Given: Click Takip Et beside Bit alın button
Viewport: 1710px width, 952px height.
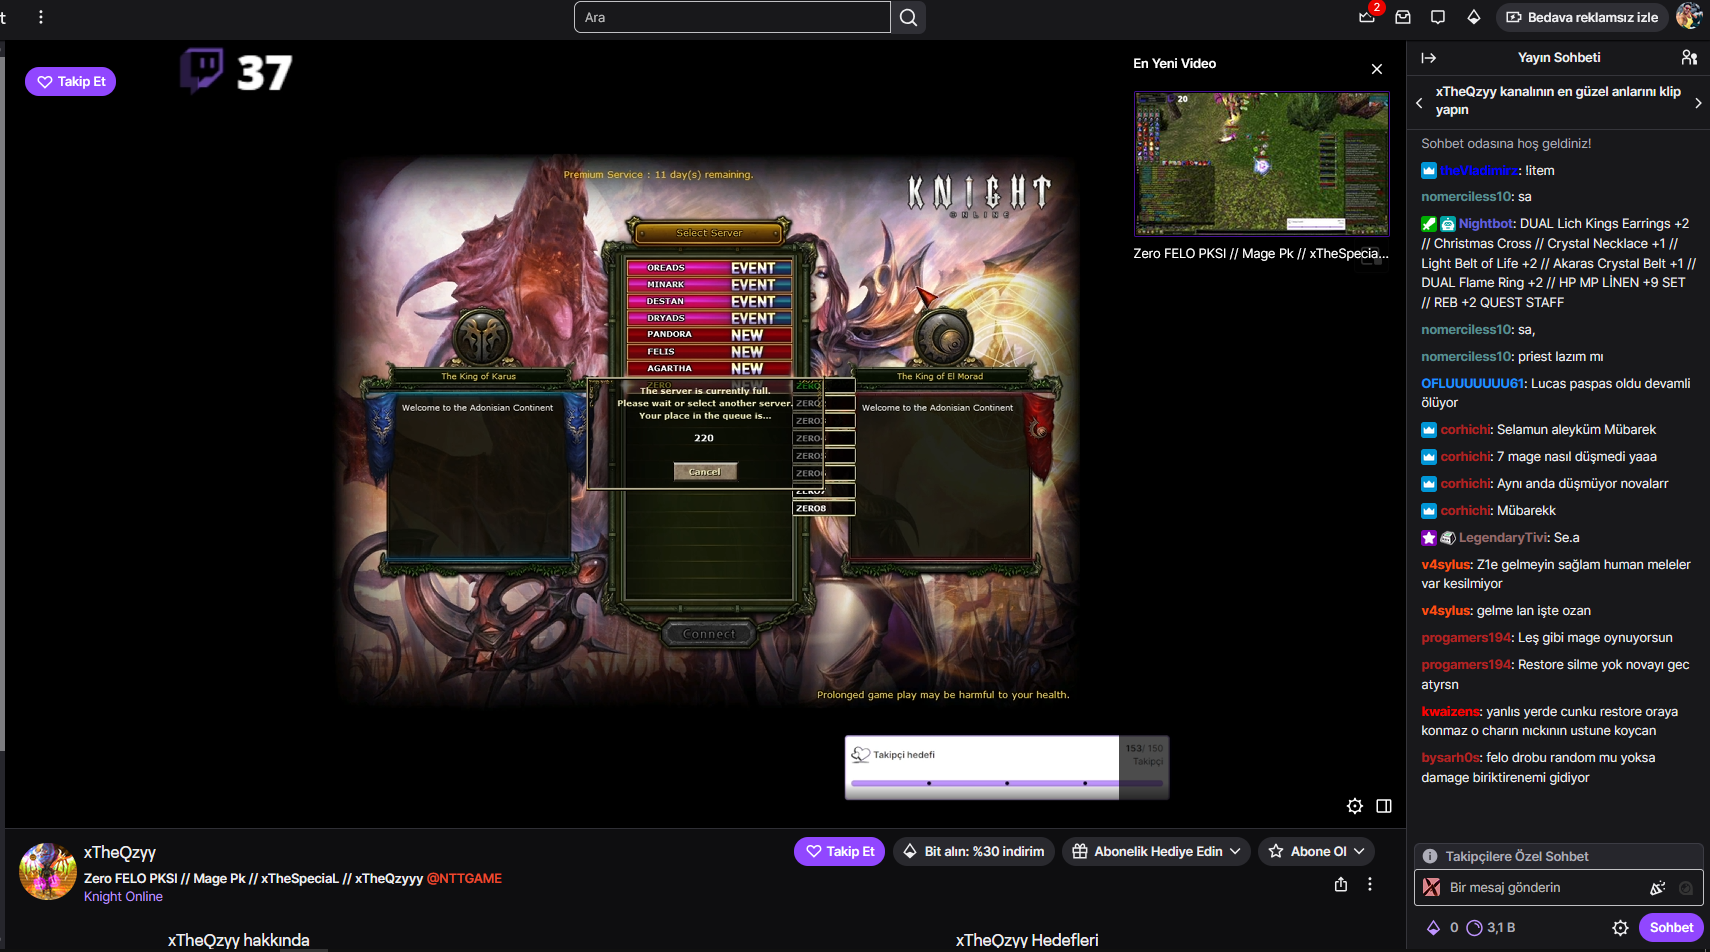Looking at the screenshot, I should coord(840,852).
